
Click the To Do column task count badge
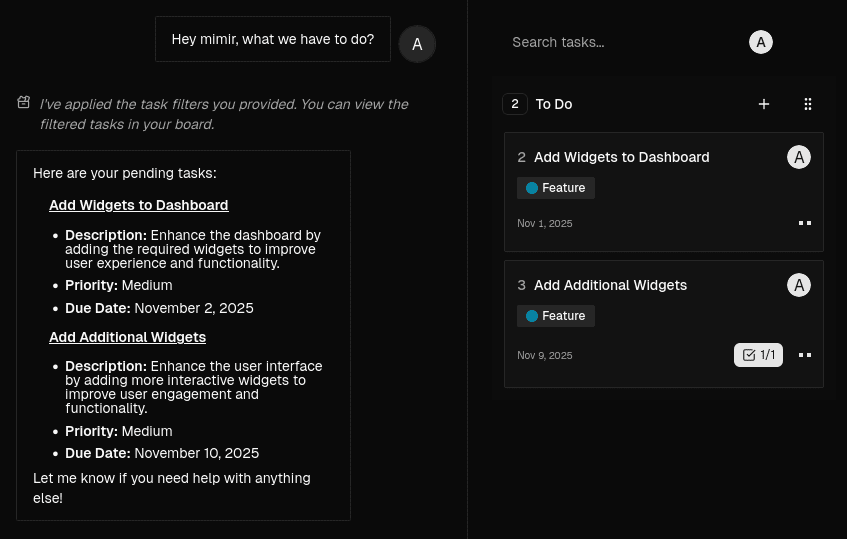pos(514,104)
